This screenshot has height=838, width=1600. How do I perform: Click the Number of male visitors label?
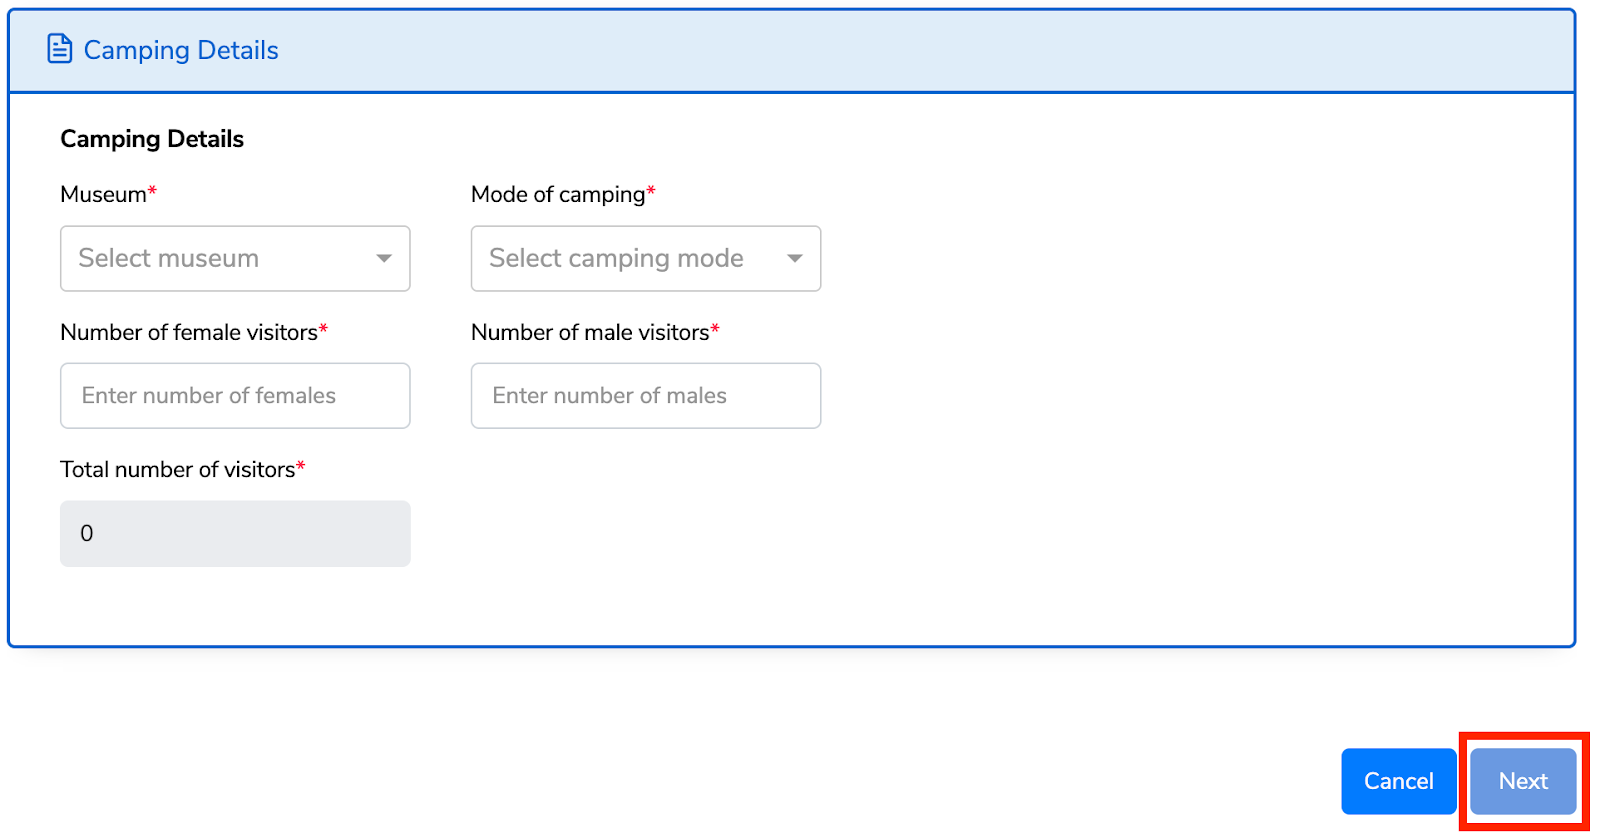pyautogui.click(x=590, y=332)
